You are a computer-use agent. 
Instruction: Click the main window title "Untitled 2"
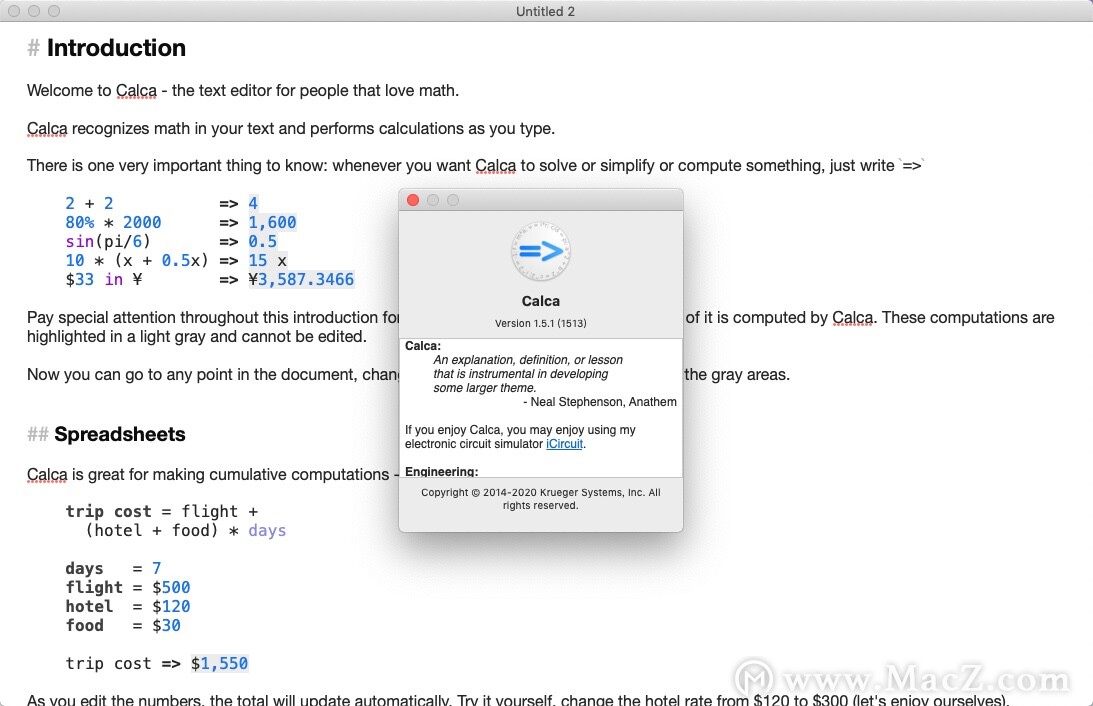[545, 11]
